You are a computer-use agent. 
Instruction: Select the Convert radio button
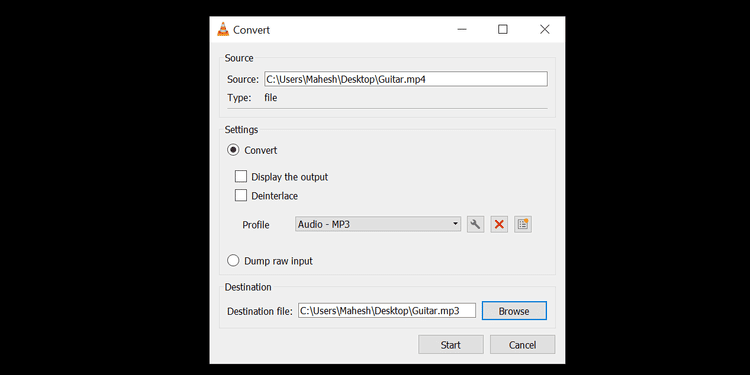tap(233, 150)
